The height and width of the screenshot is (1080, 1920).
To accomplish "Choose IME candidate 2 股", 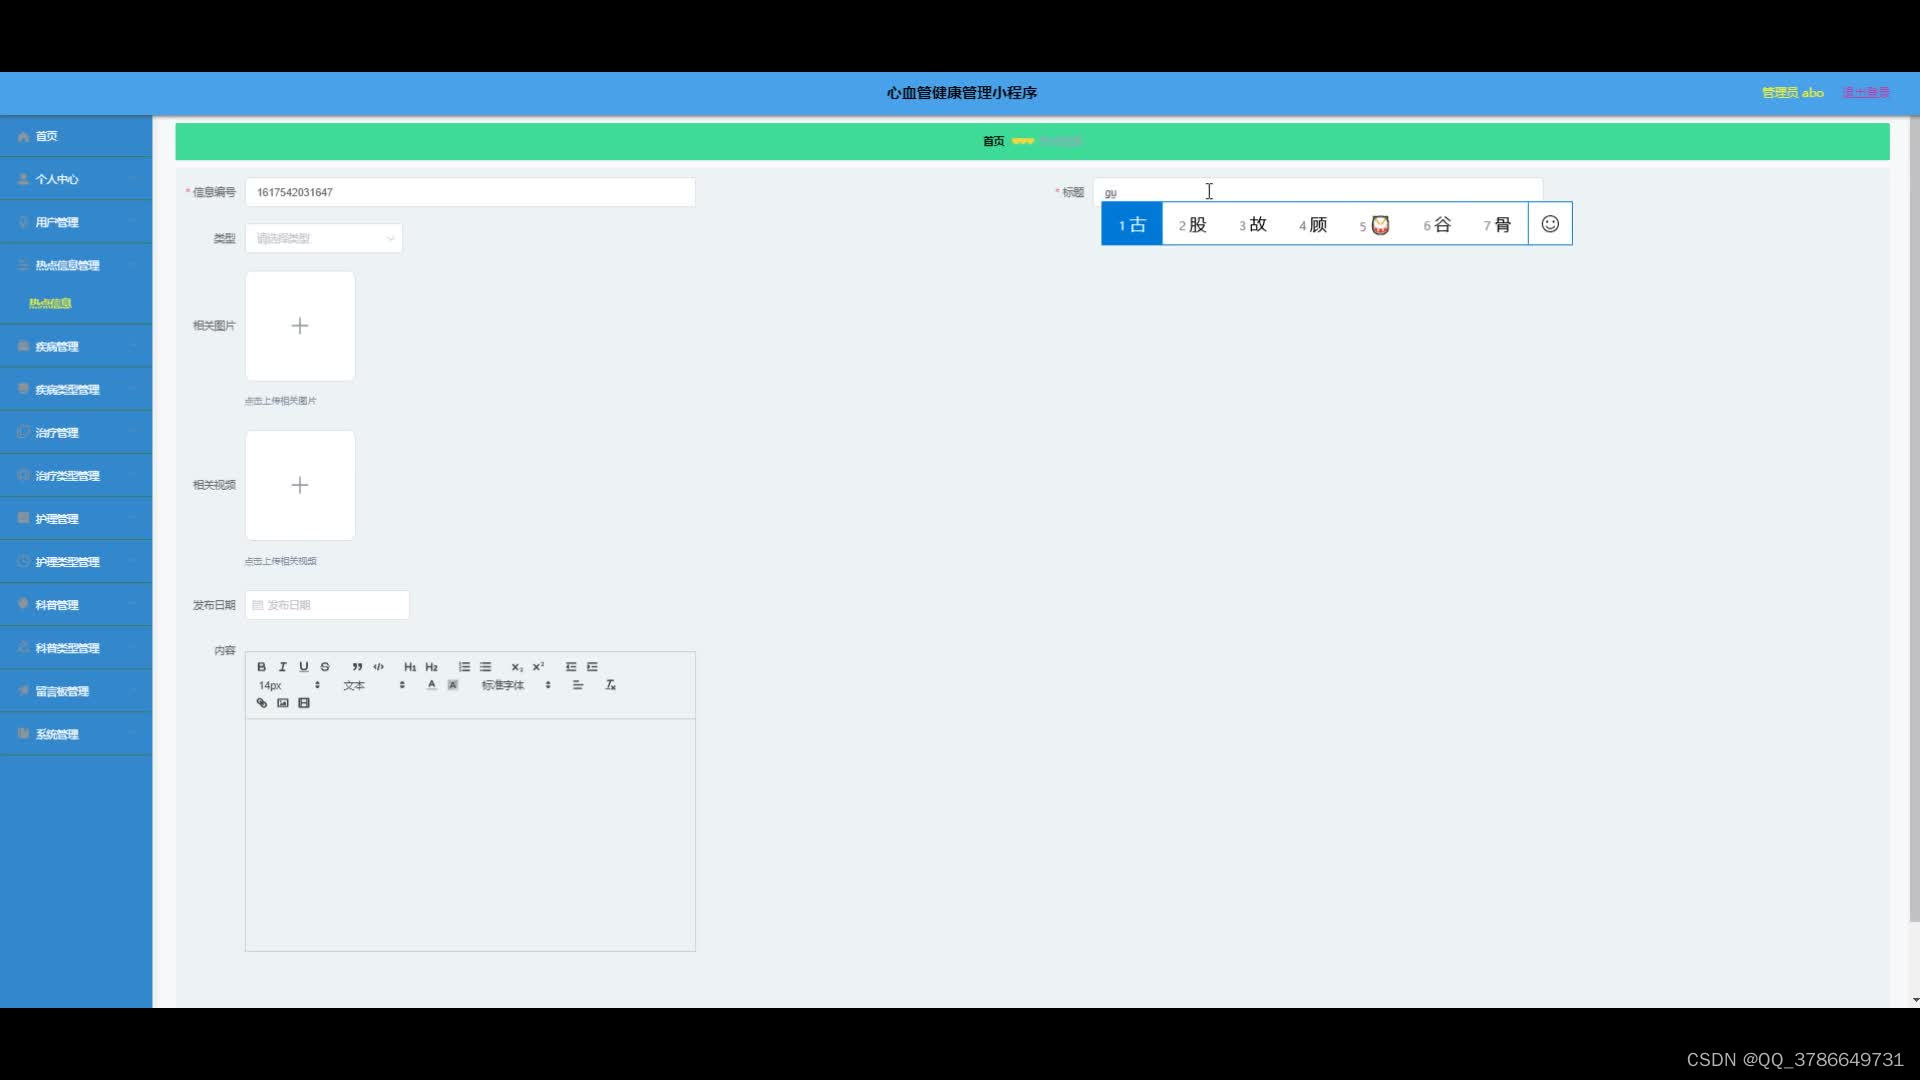I will [1192, 224].
